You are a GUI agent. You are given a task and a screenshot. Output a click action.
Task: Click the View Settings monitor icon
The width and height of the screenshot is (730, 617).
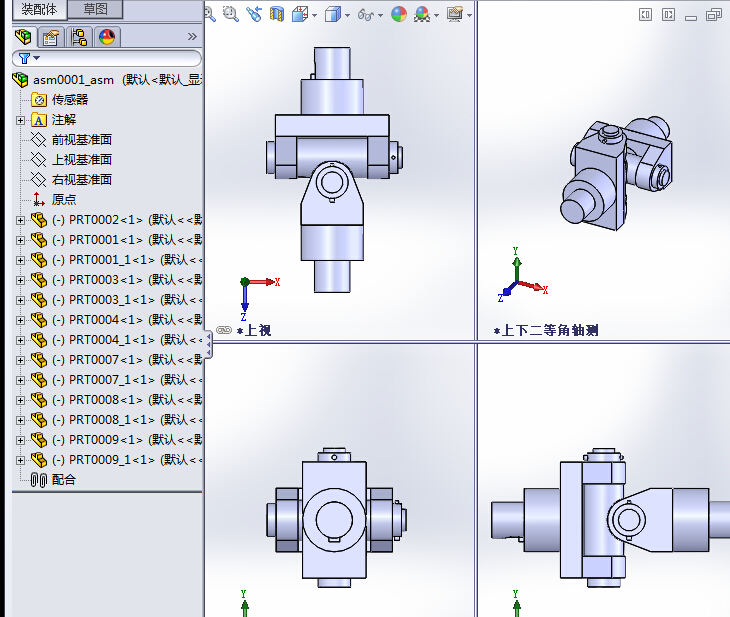455,14
